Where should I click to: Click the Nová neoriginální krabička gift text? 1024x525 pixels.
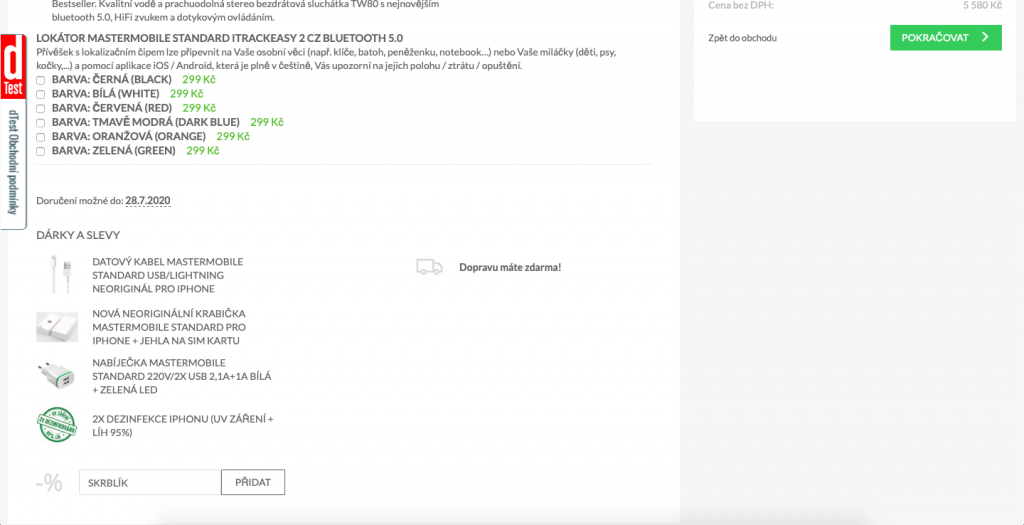[x=169, y=326]
